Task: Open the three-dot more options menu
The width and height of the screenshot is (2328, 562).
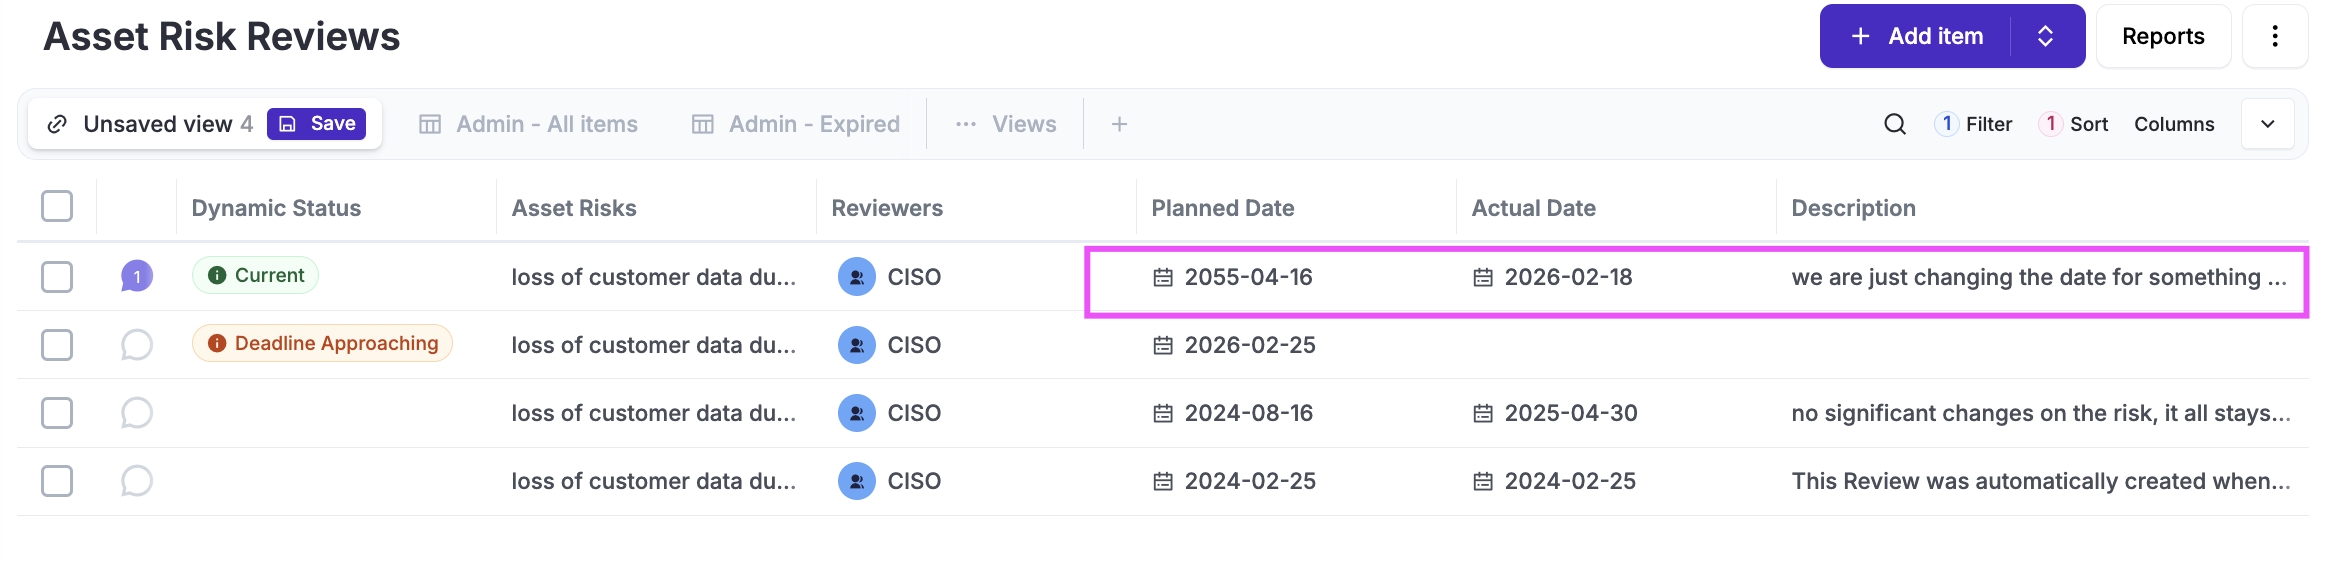Action: [2274, 36]
